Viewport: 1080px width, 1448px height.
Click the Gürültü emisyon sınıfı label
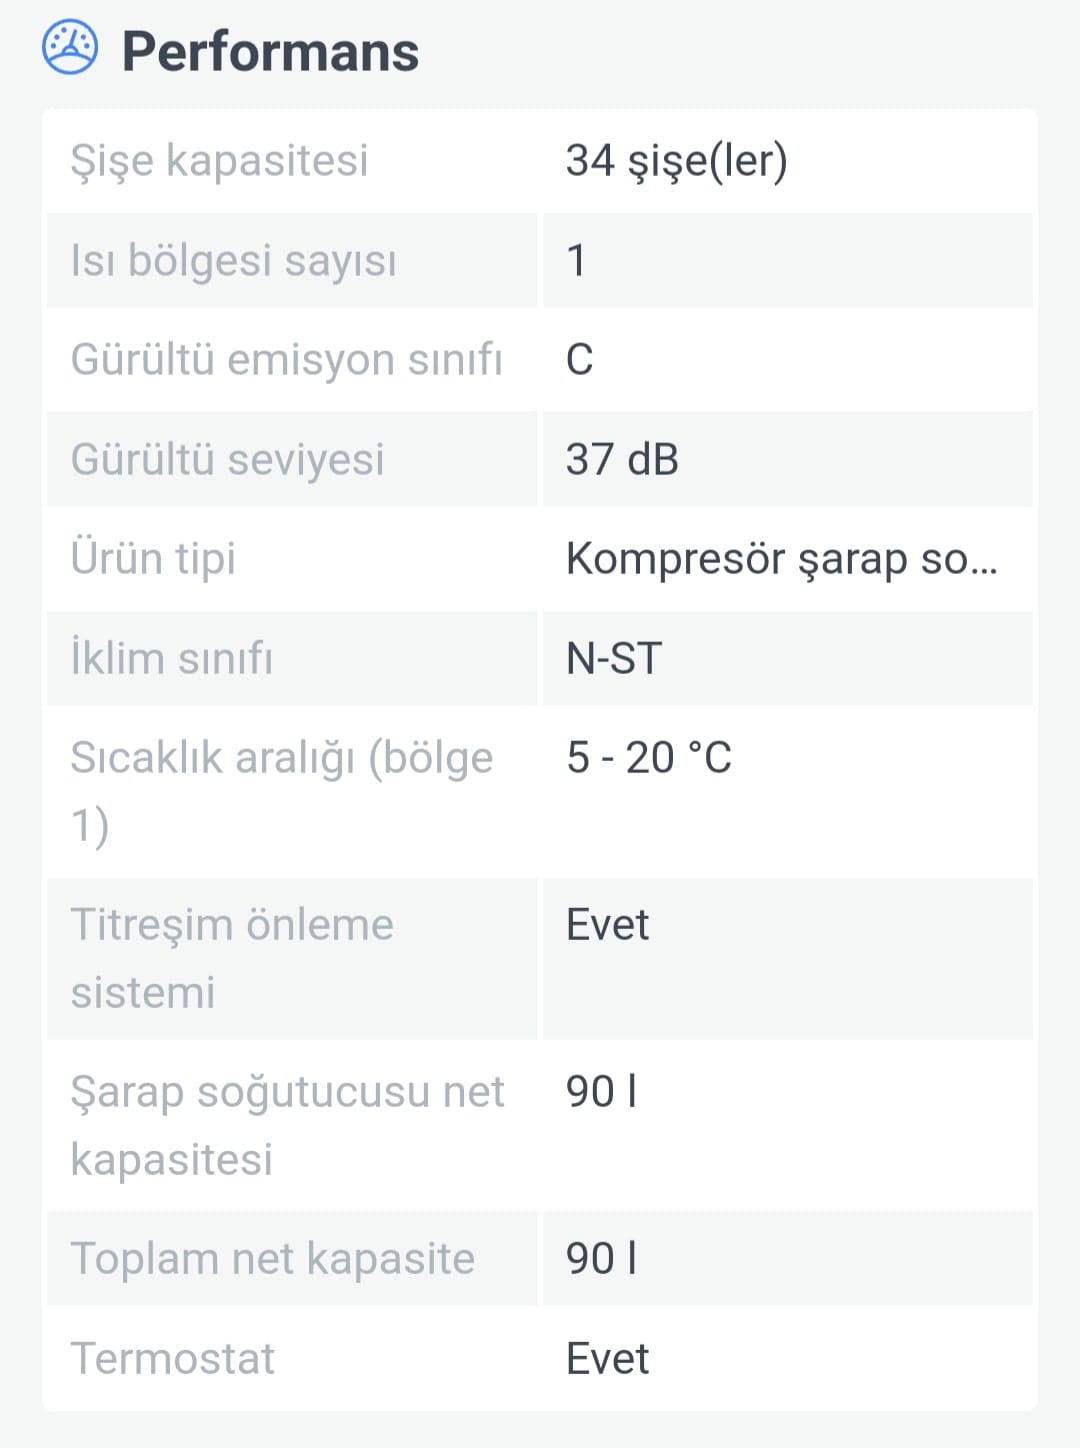(x=286, y=360)
